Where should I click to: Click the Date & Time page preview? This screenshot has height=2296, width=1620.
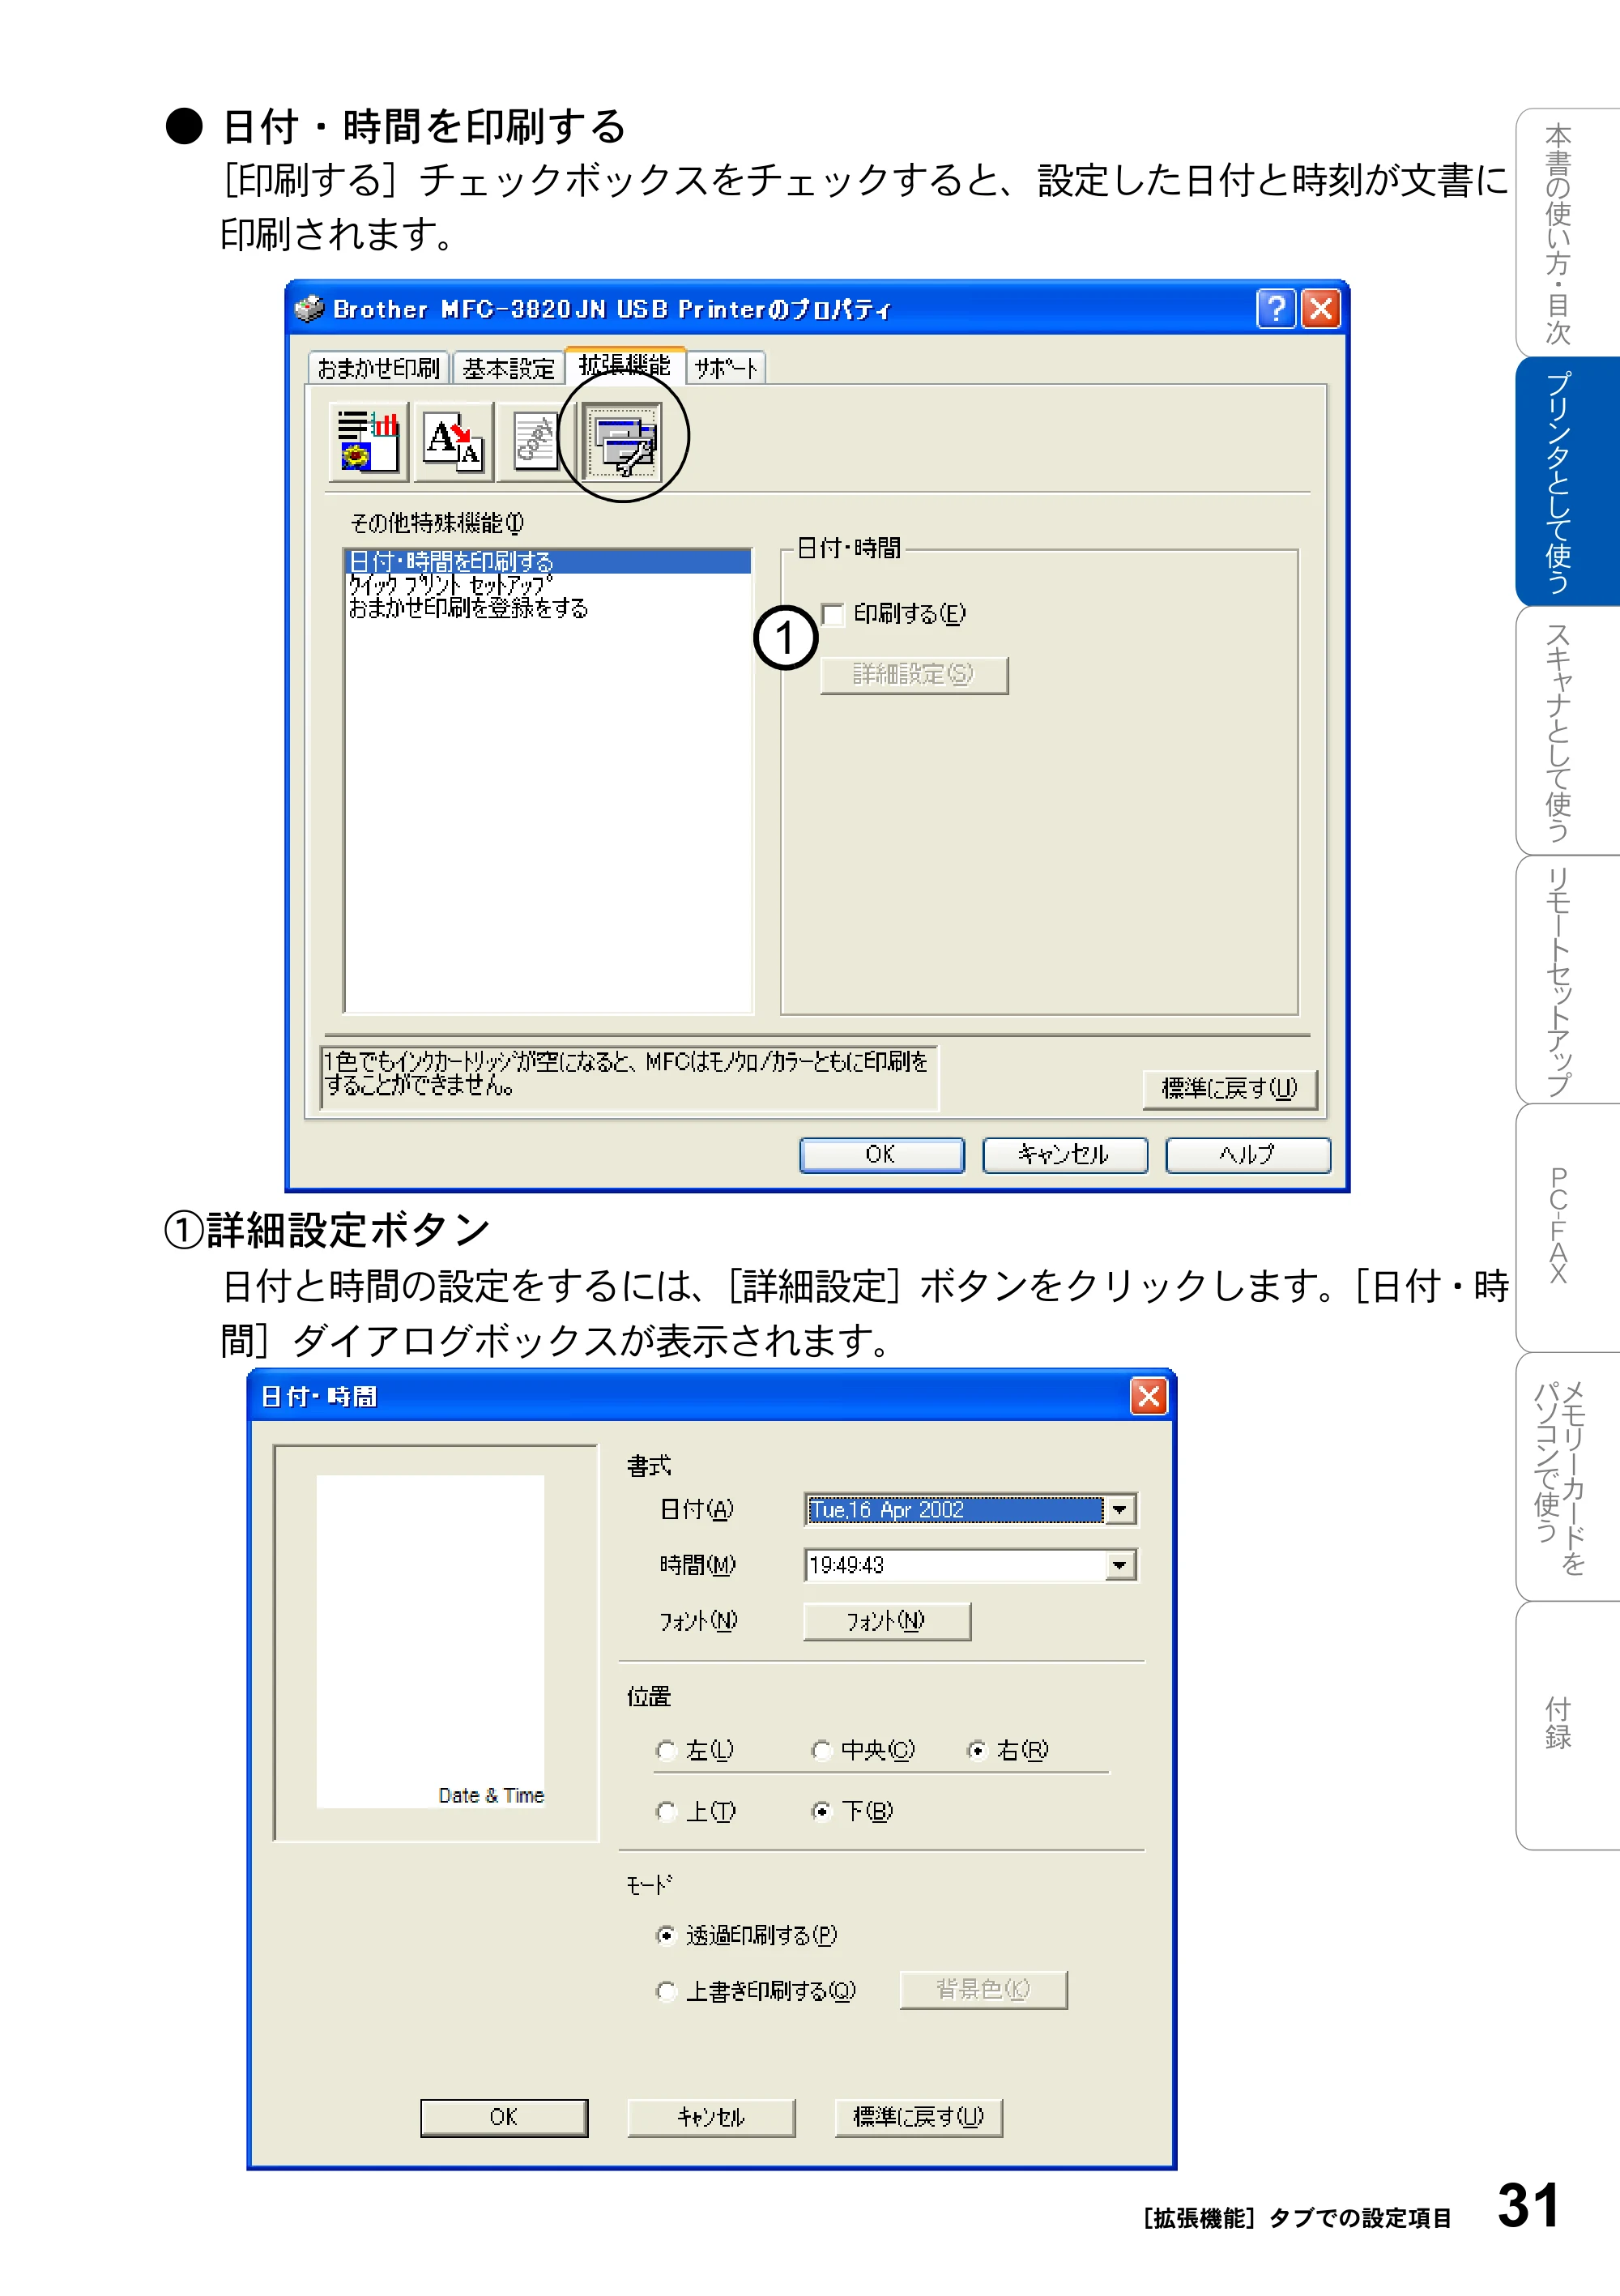coord(431,1641)
